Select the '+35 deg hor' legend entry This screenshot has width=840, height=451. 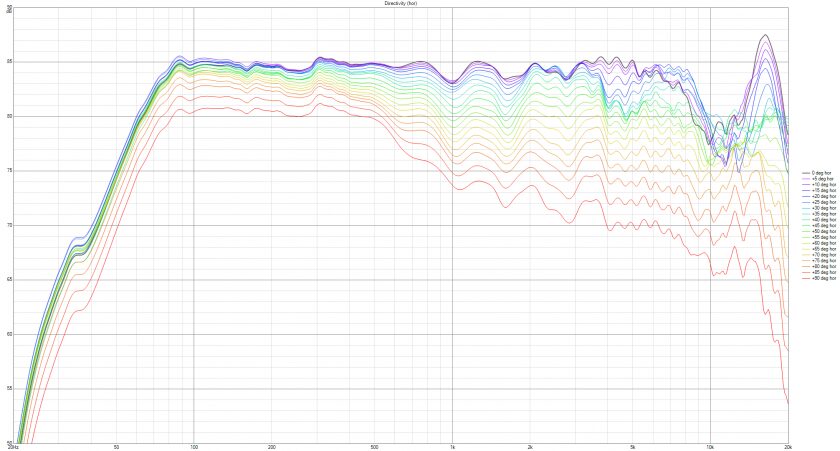[x=820, y=214]
